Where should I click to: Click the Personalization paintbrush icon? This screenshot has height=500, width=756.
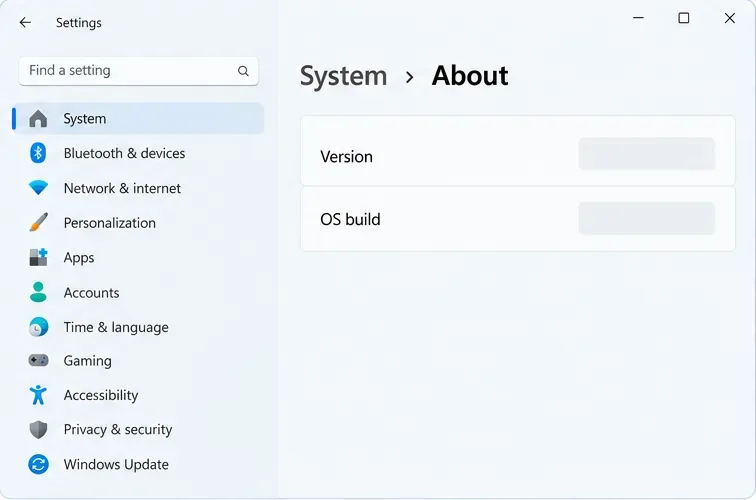click(x=38, y=222)
